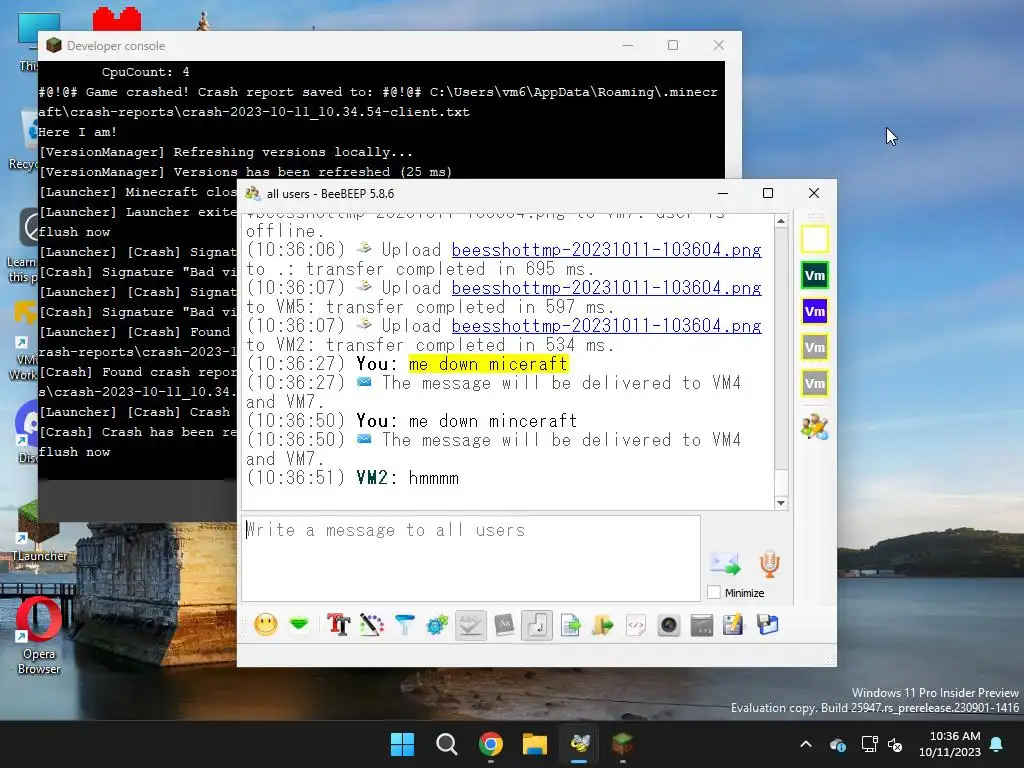Click the 'Here I am!' line in Developer console

[x=77, y=132]
